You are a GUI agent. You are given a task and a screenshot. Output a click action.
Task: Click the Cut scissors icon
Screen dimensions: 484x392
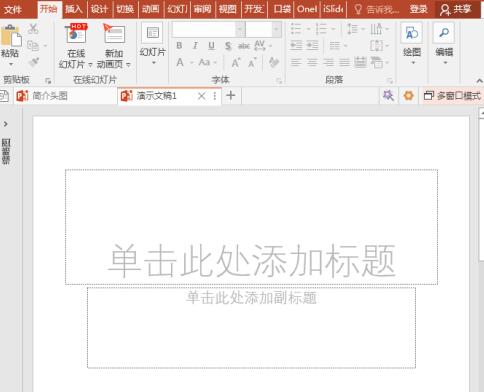33,29
